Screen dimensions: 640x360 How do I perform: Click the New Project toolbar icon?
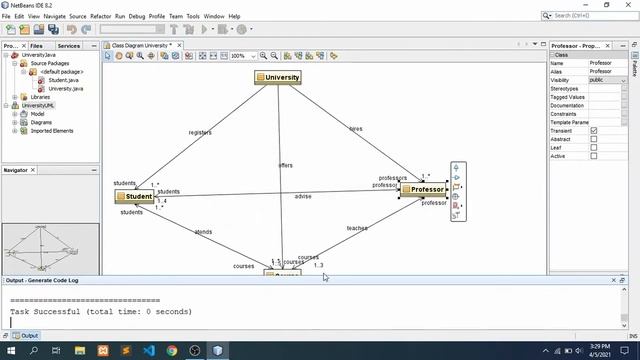pos(24,29)
